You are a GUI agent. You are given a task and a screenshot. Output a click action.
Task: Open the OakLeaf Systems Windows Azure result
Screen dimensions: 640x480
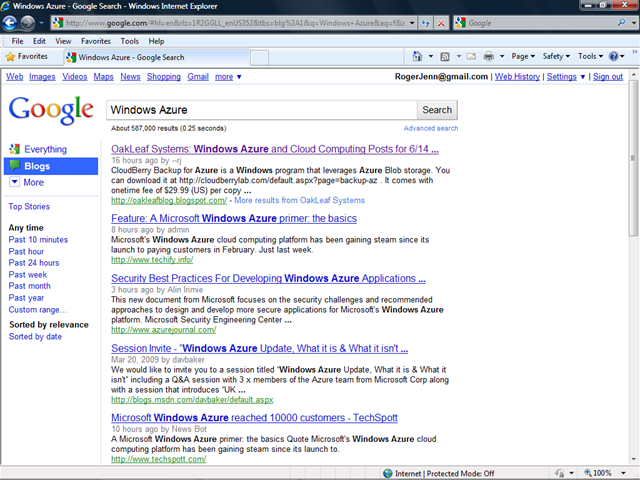pyautogui.click(x=275, y=149)
